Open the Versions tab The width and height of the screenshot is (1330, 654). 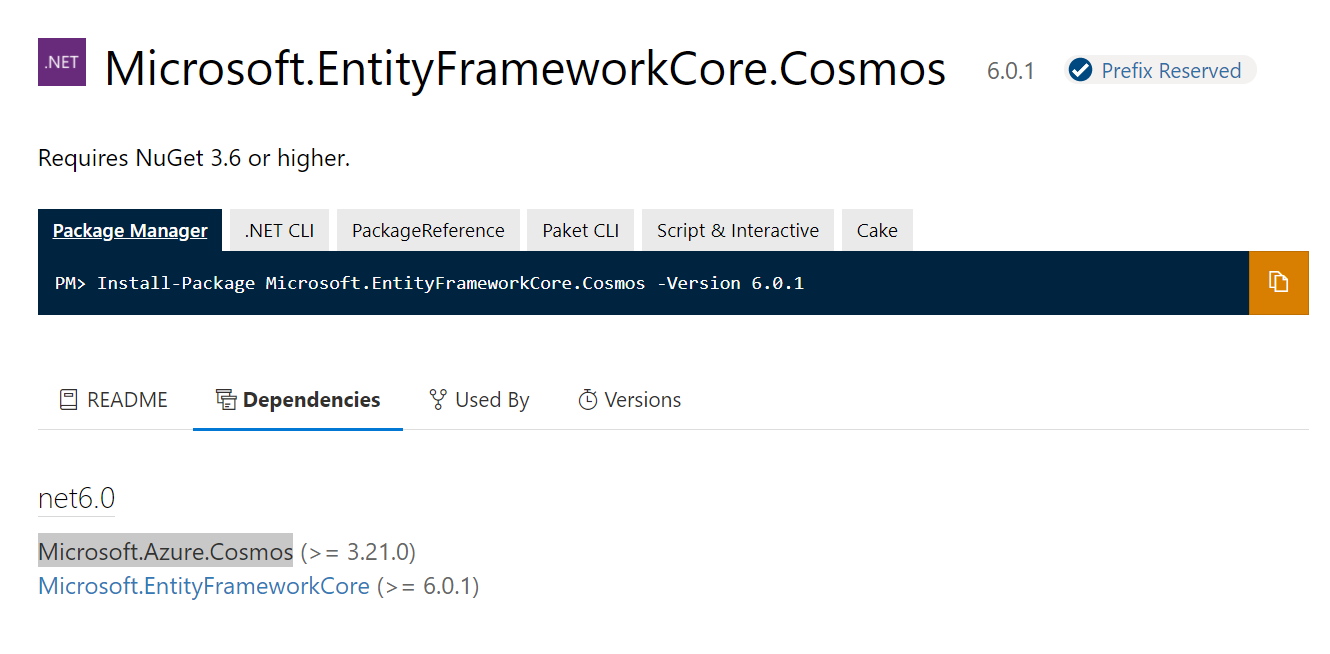click(629, 398)
